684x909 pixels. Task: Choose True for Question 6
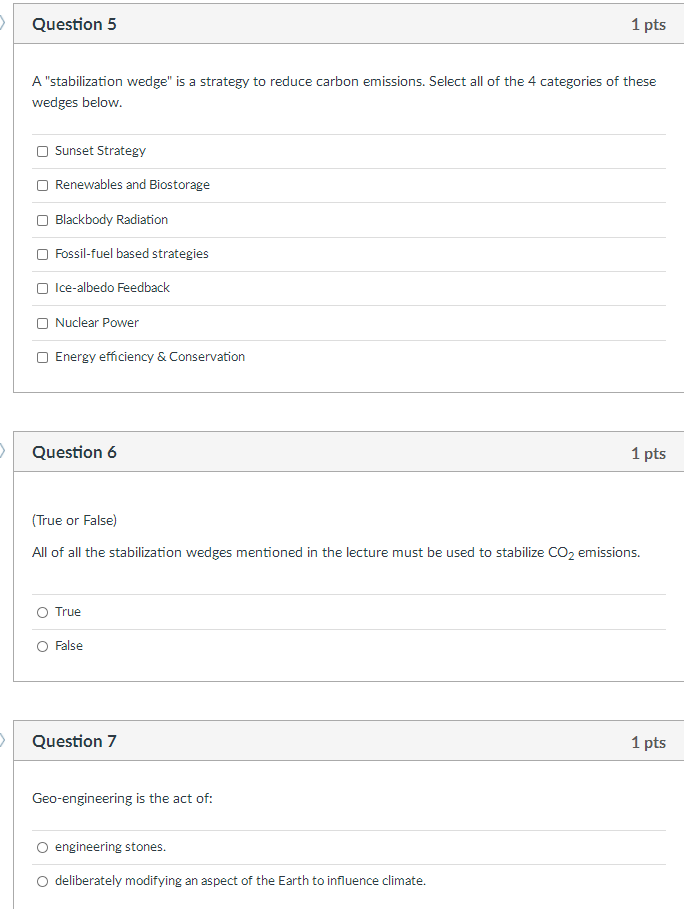pos(42,613)
